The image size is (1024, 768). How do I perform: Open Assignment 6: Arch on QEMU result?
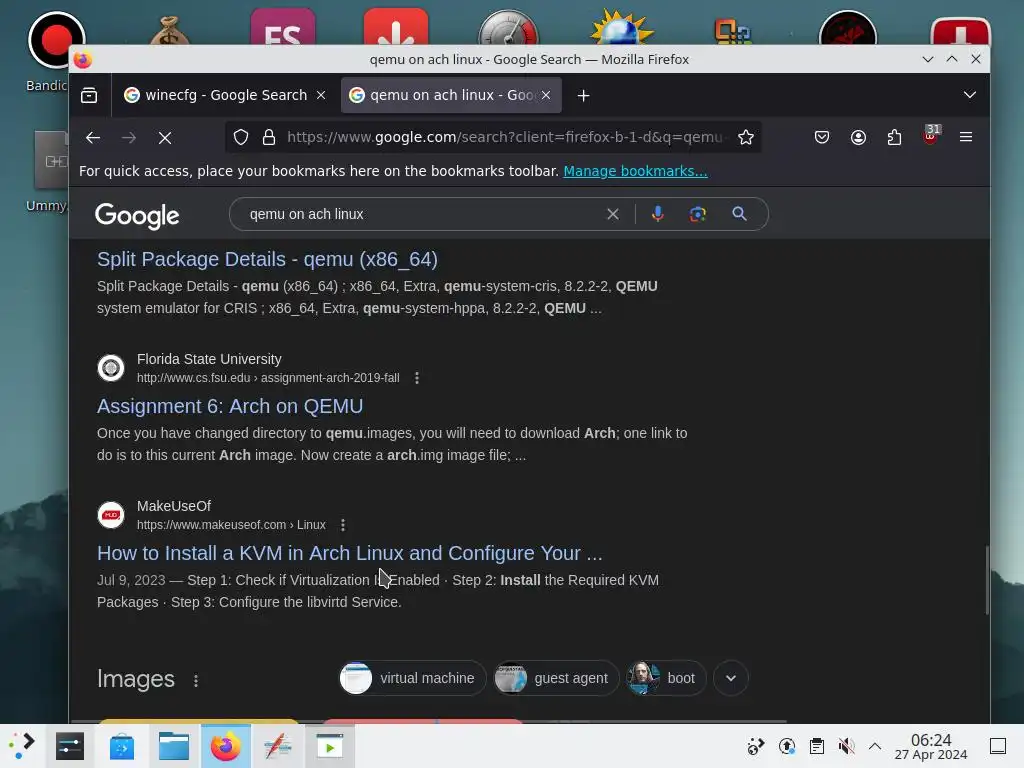coord(230,406)
